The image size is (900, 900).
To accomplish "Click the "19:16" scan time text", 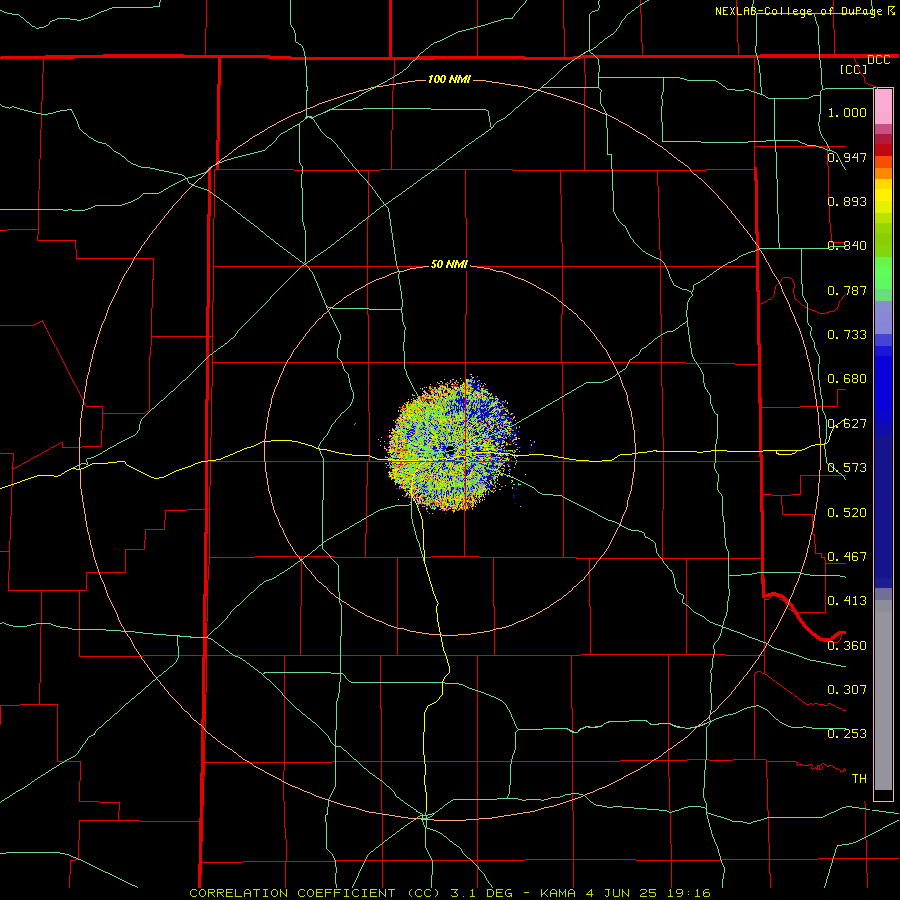I will click(x=688, y=893).
